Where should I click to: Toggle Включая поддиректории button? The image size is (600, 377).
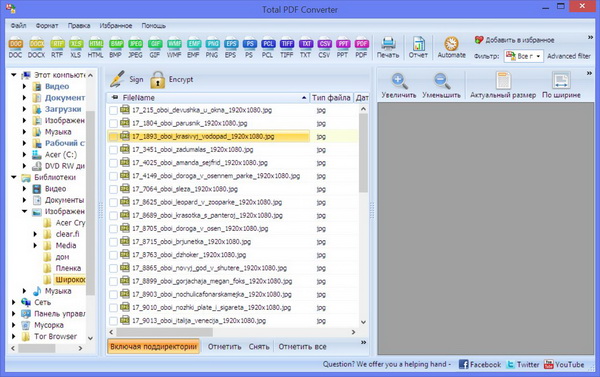tap(153, 346)
